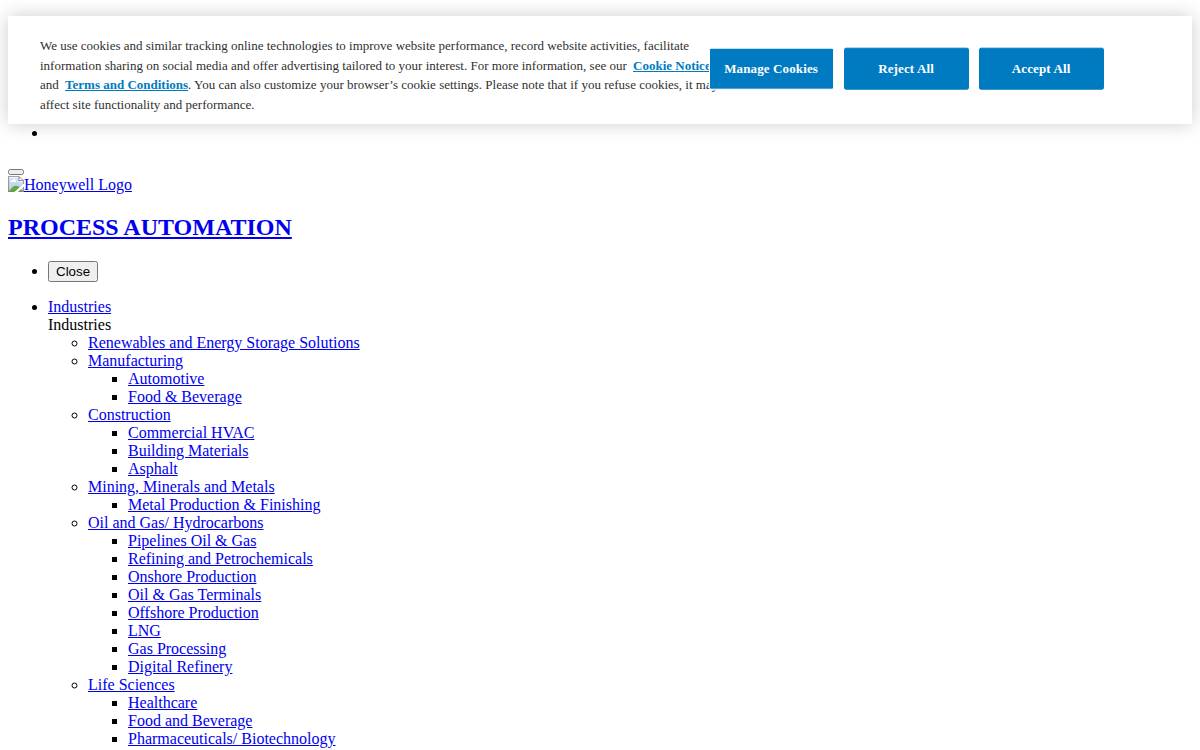Click the Manage Cookies button

(771, 69)
